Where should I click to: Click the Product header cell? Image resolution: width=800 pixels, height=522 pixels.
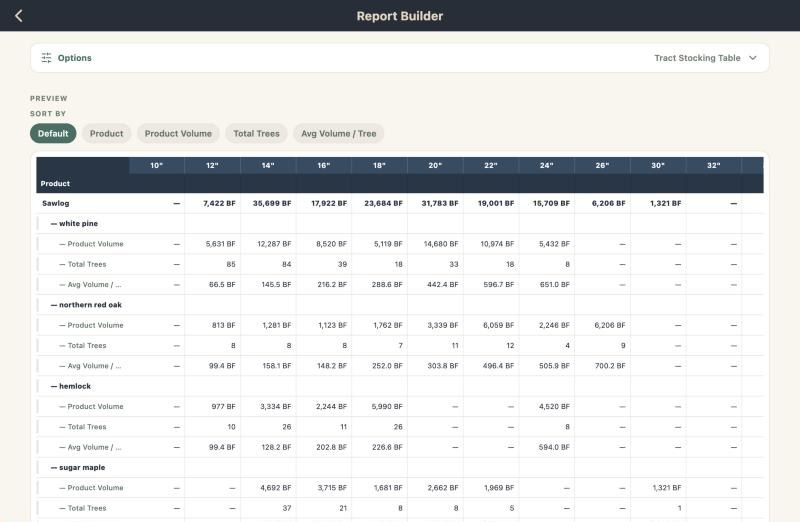pos(55,183)
